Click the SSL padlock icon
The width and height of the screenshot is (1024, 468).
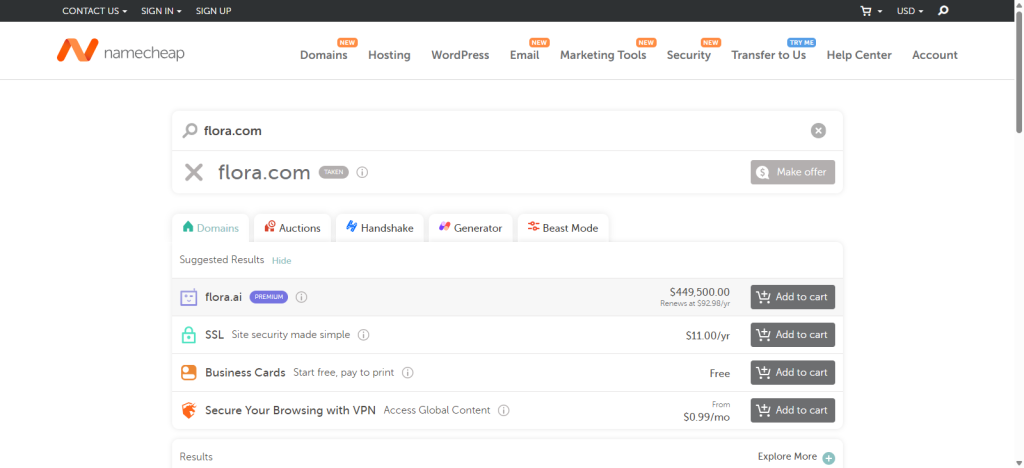coord(189,335)
